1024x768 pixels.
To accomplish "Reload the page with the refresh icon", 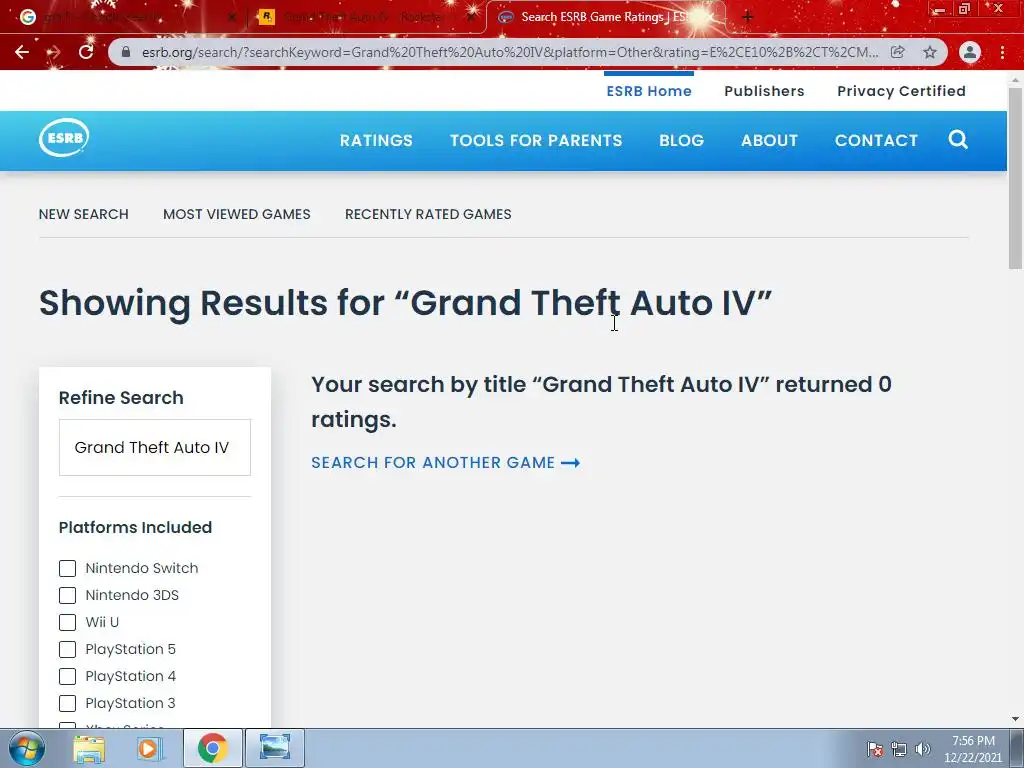I will click(x=86, y=52).
